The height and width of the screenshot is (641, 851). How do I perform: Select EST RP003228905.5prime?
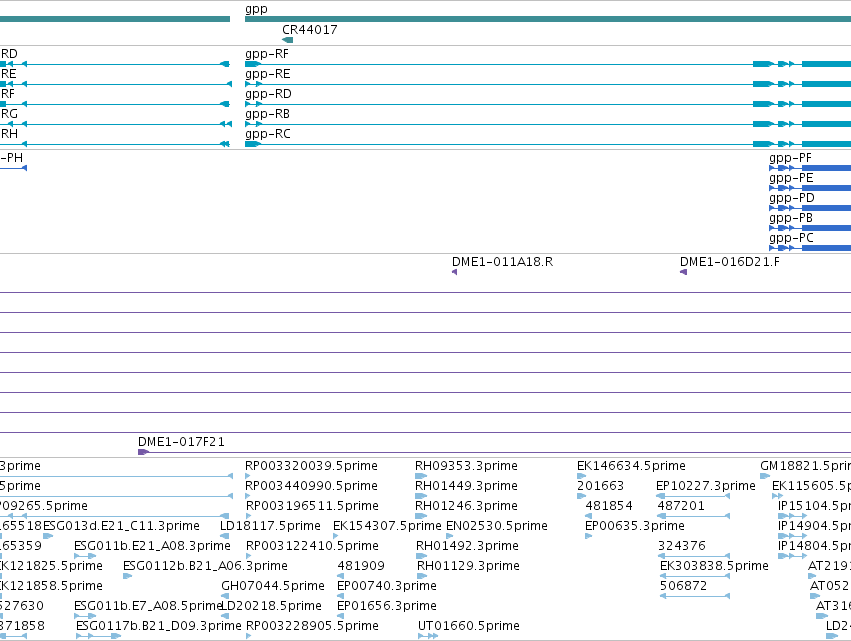coord(312,626)
